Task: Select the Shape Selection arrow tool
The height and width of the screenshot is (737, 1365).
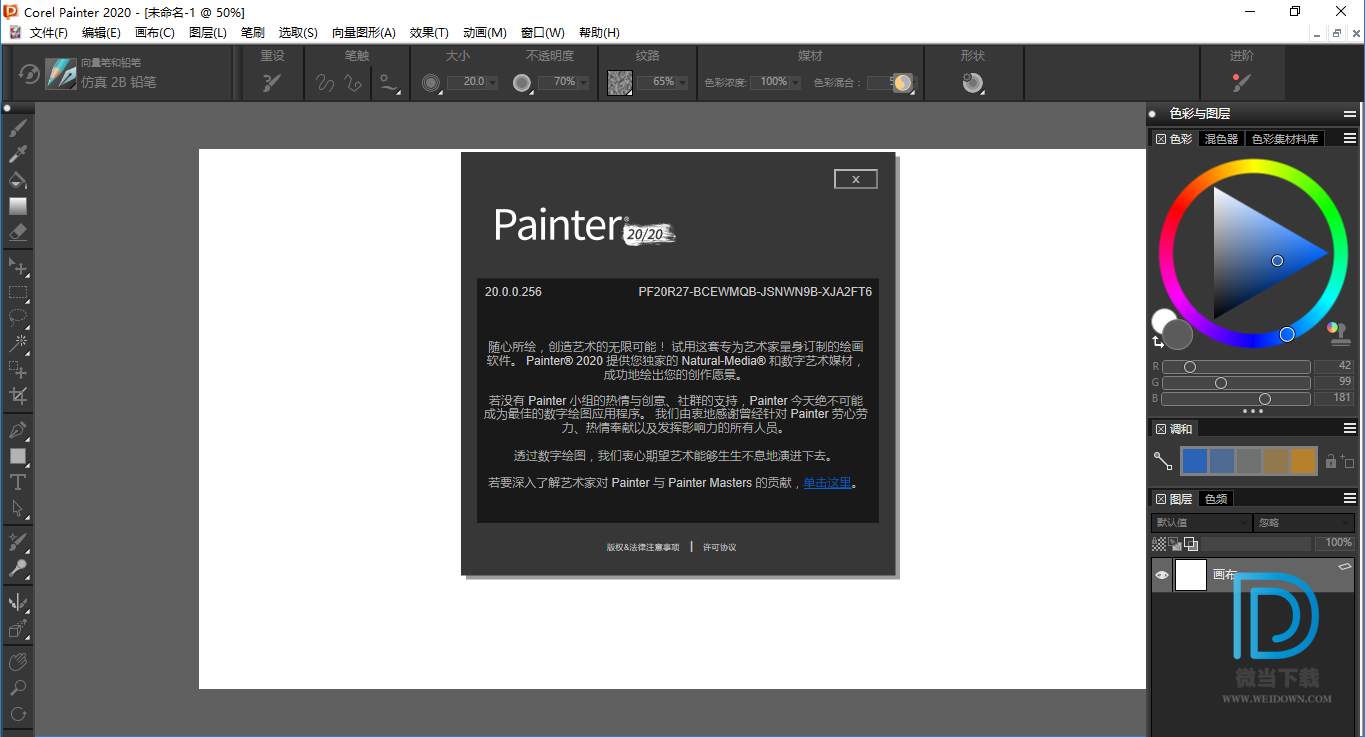Action: 18,508
